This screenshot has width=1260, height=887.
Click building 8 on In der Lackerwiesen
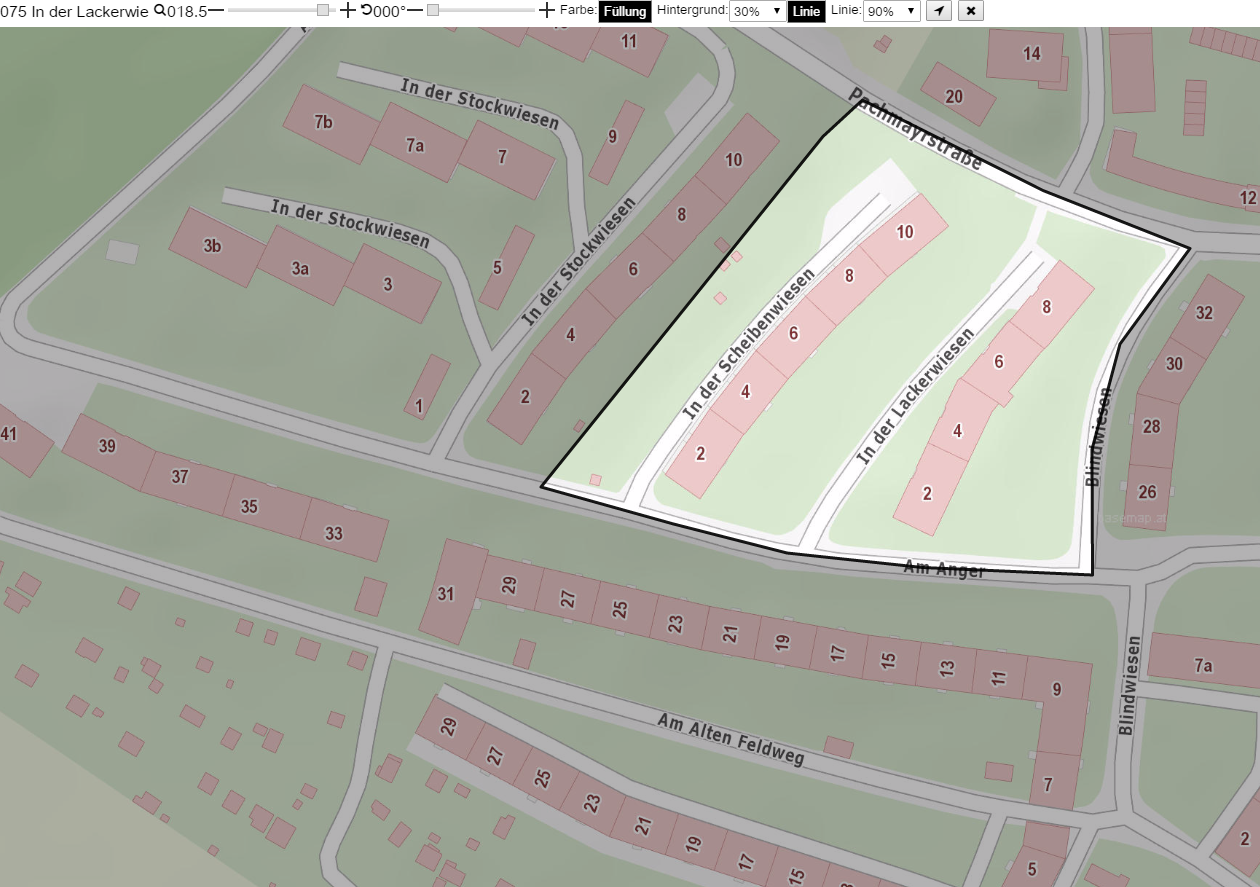click(1047, 305)
